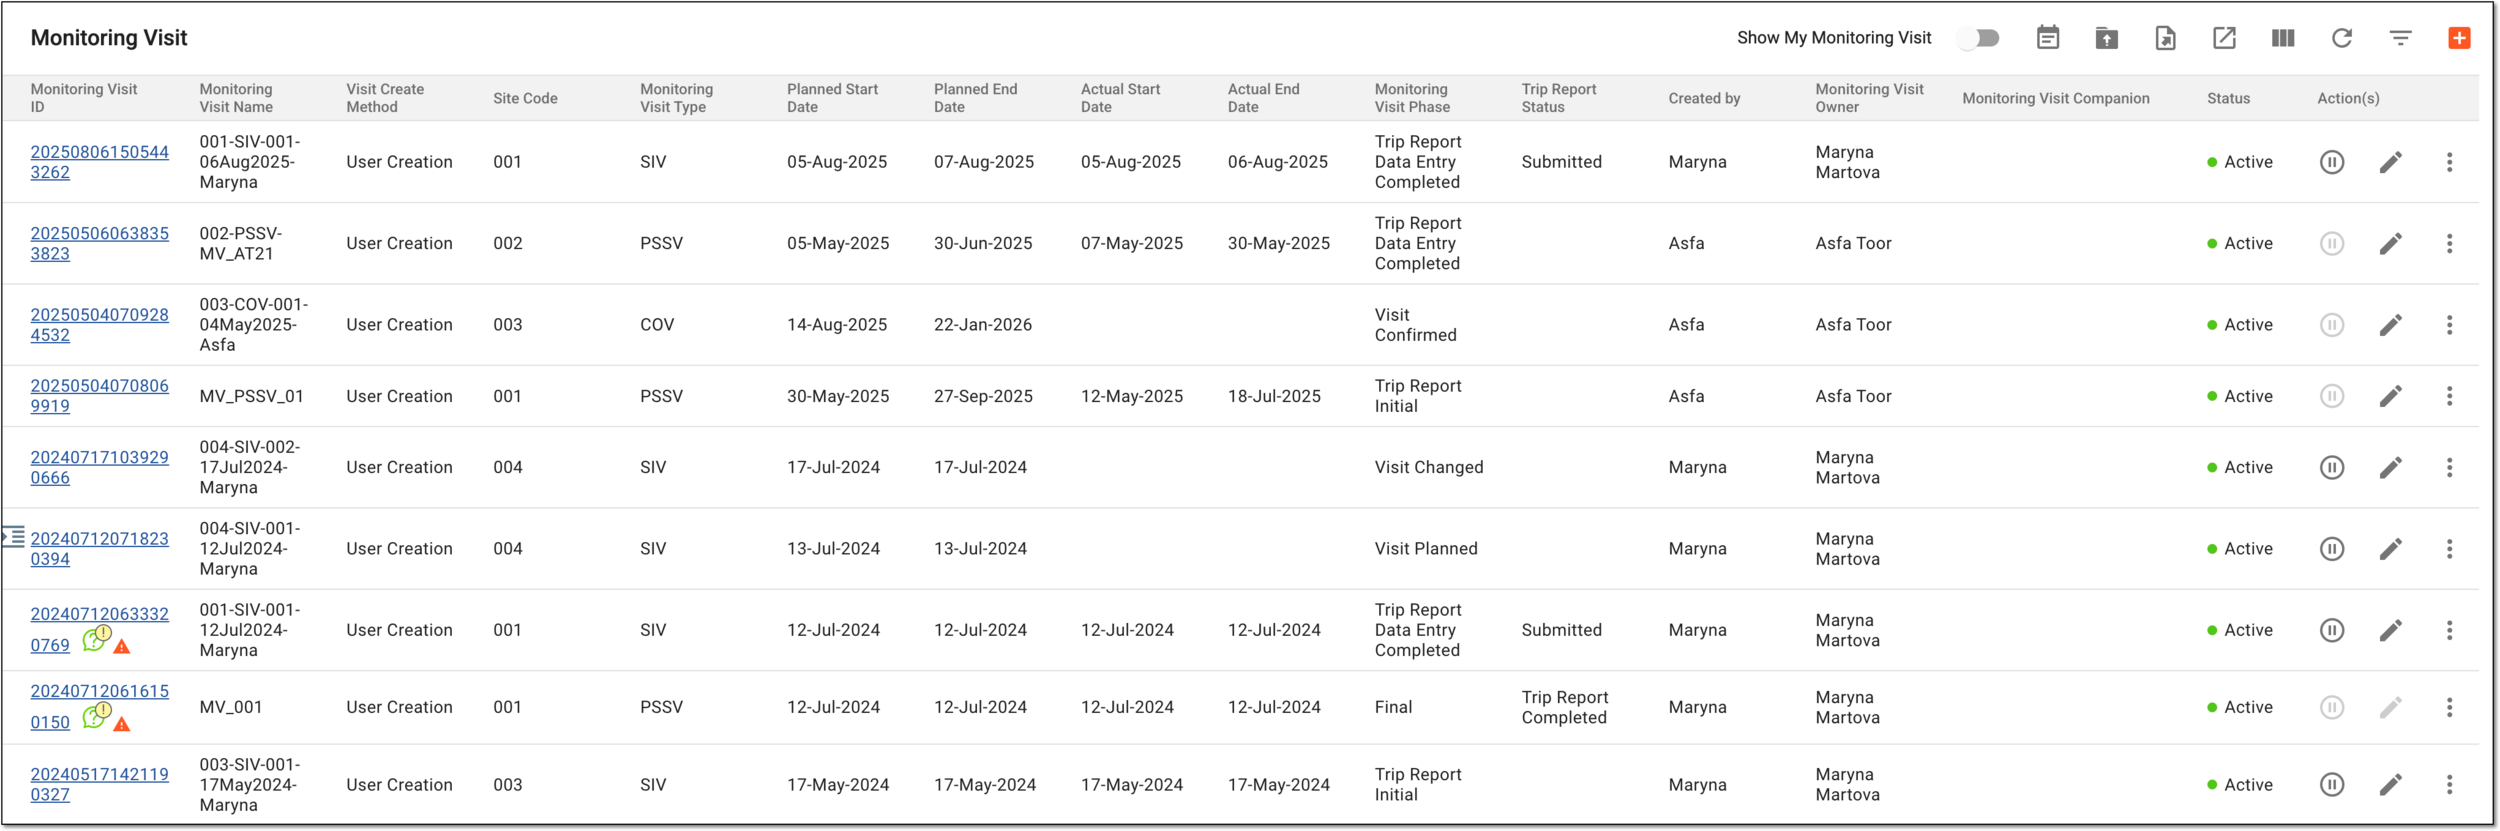Viewport: 2500px width, 831px height.
Task: Toggle Show My Monitoring Visit switch
Action: click(1979, 38)
